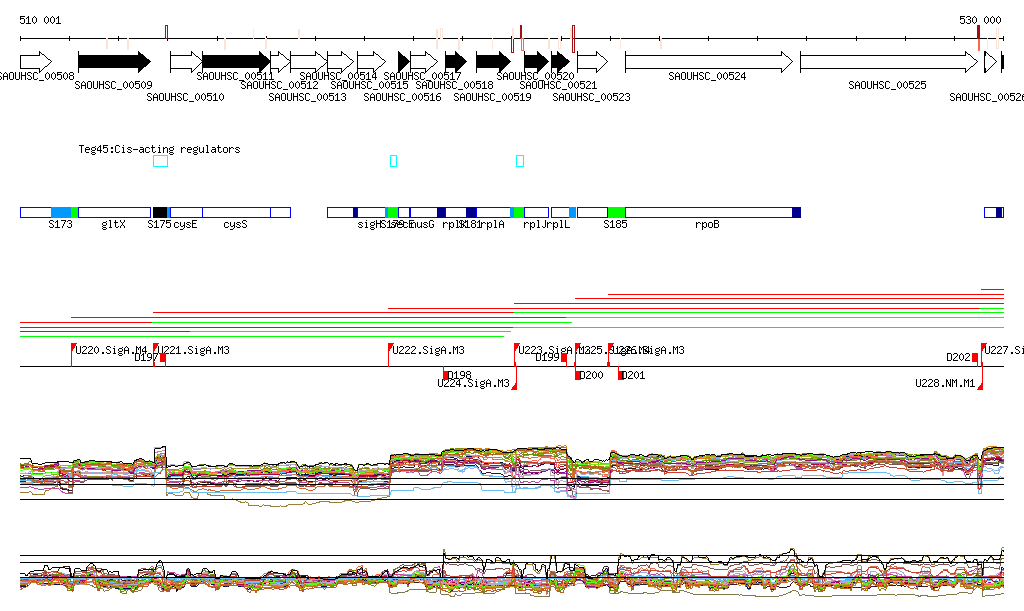The height and width of the screenshot is (611, 1024).
Task: Select the gltX gene segment
Action: tap(114, 212)
